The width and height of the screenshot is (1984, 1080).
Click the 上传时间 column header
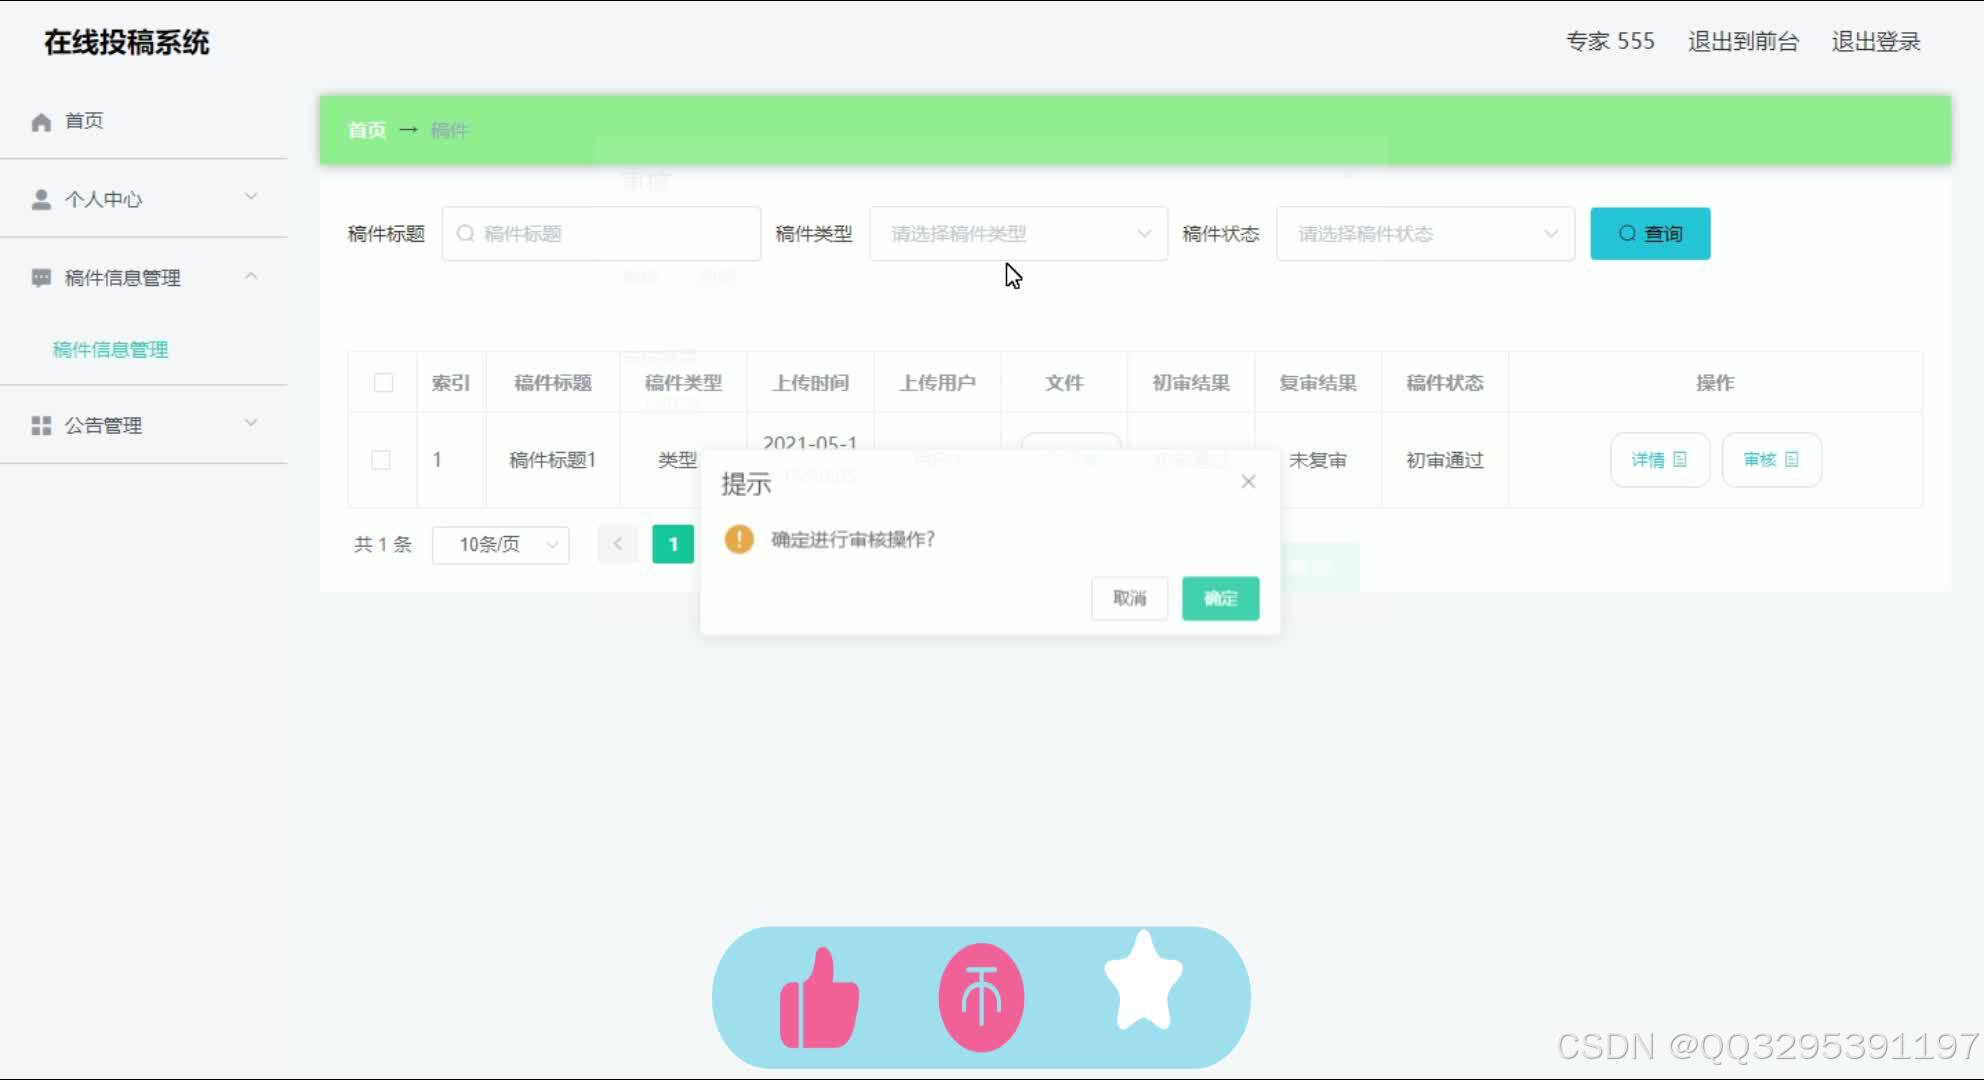point(810,383)
